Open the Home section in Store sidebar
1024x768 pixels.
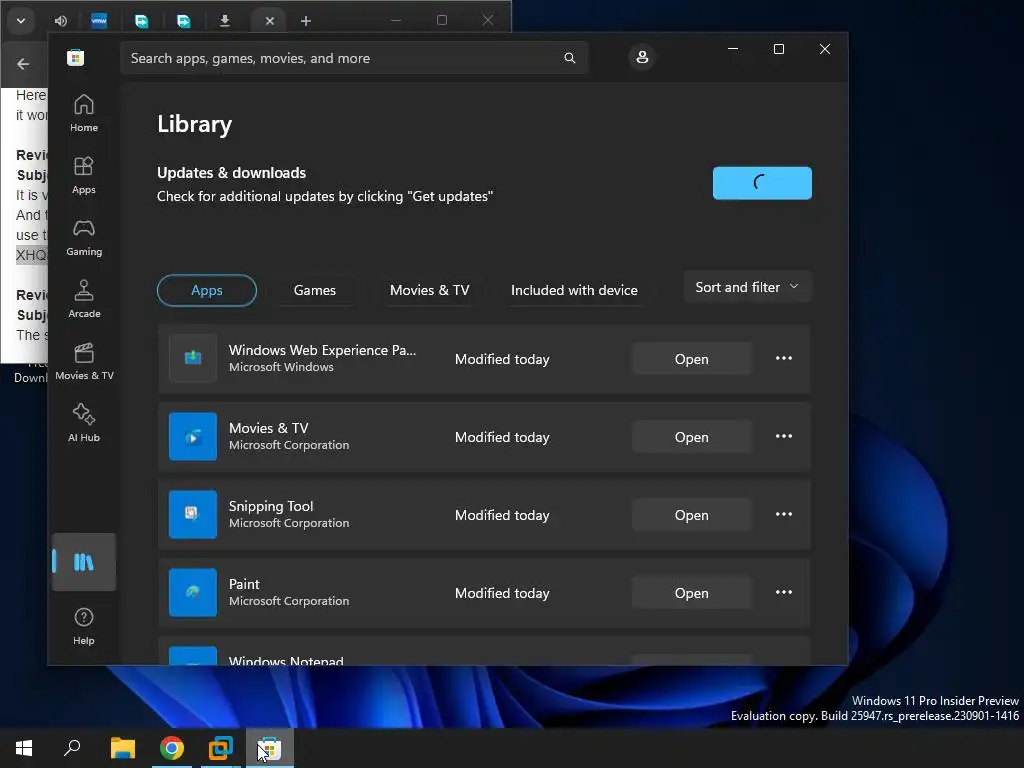[84, 114]
